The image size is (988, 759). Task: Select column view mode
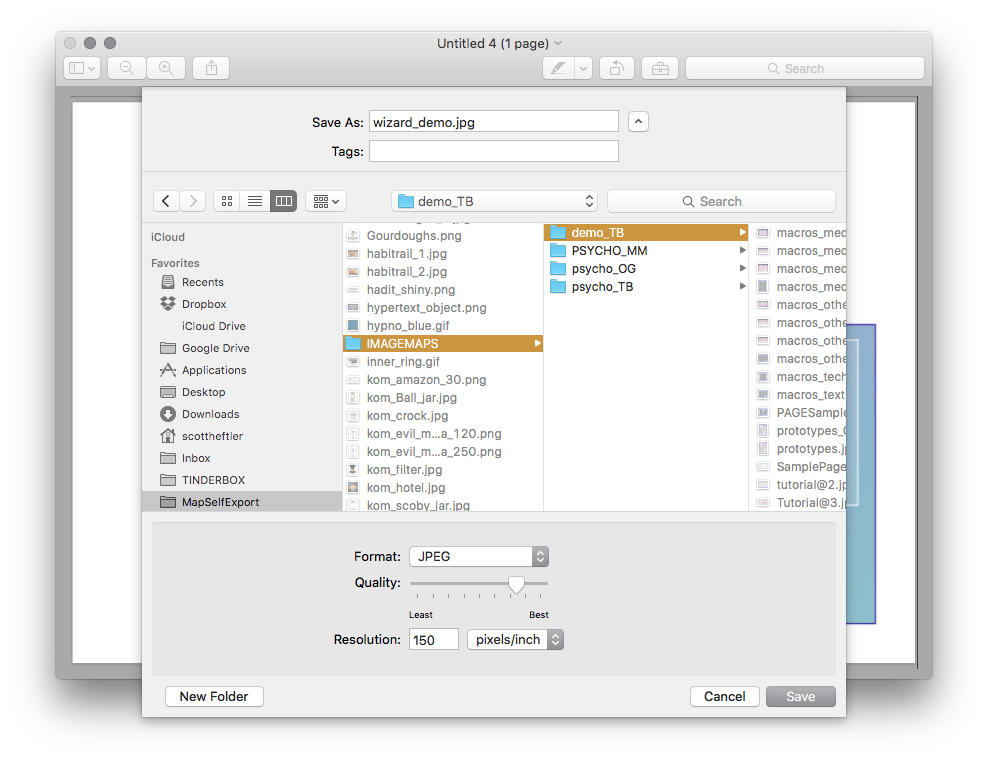[283, 200]
